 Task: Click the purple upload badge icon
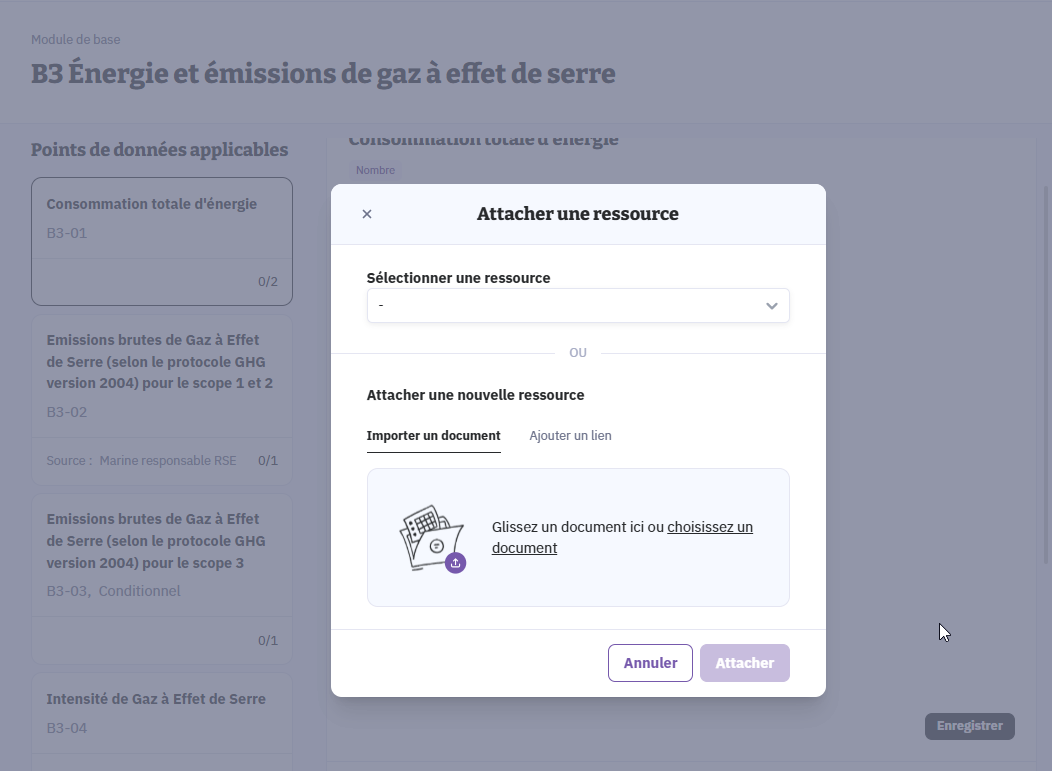[x=455, y=563]
